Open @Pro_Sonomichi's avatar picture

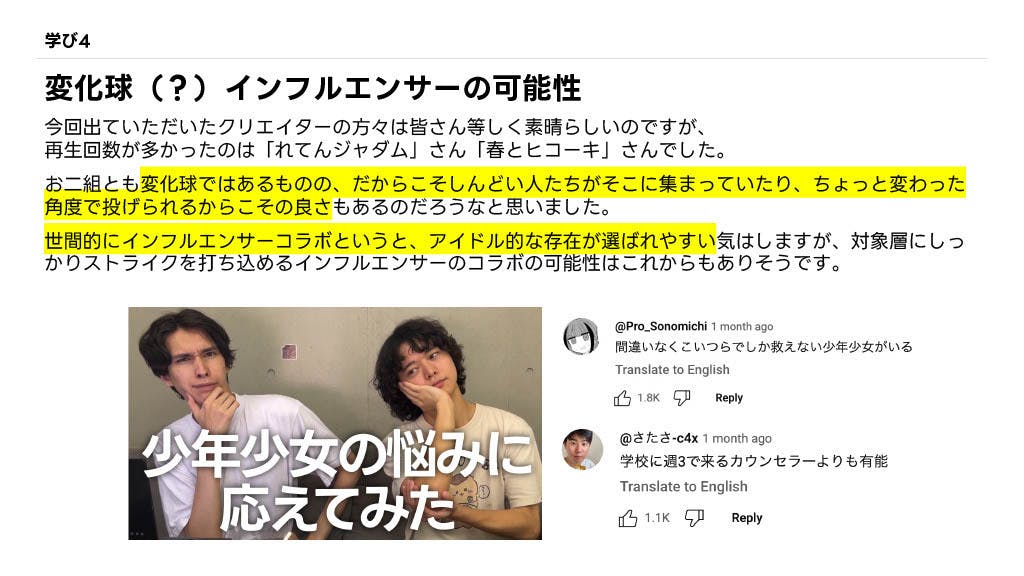pyautogui.click(x=581, y=336)
